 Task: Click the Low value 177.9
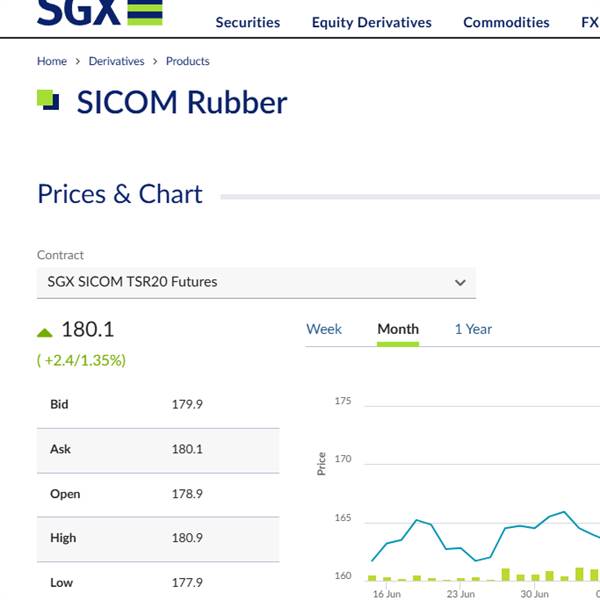[x=187, y=583]
